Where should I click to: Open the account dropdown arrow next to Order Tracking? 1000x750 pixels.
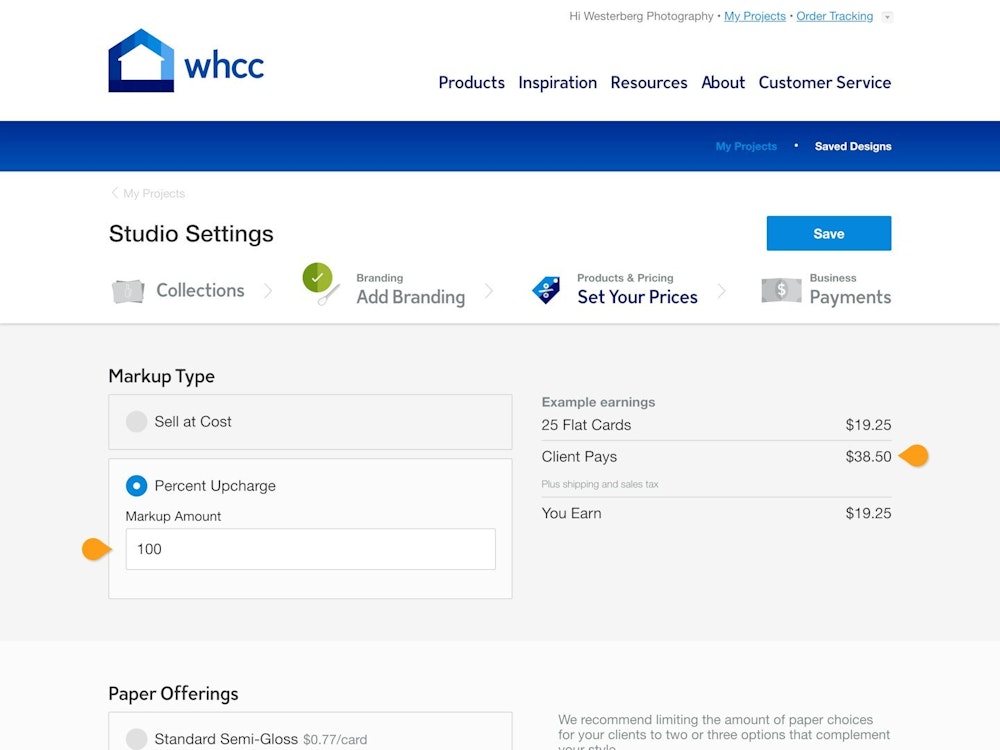click(887, 17)
